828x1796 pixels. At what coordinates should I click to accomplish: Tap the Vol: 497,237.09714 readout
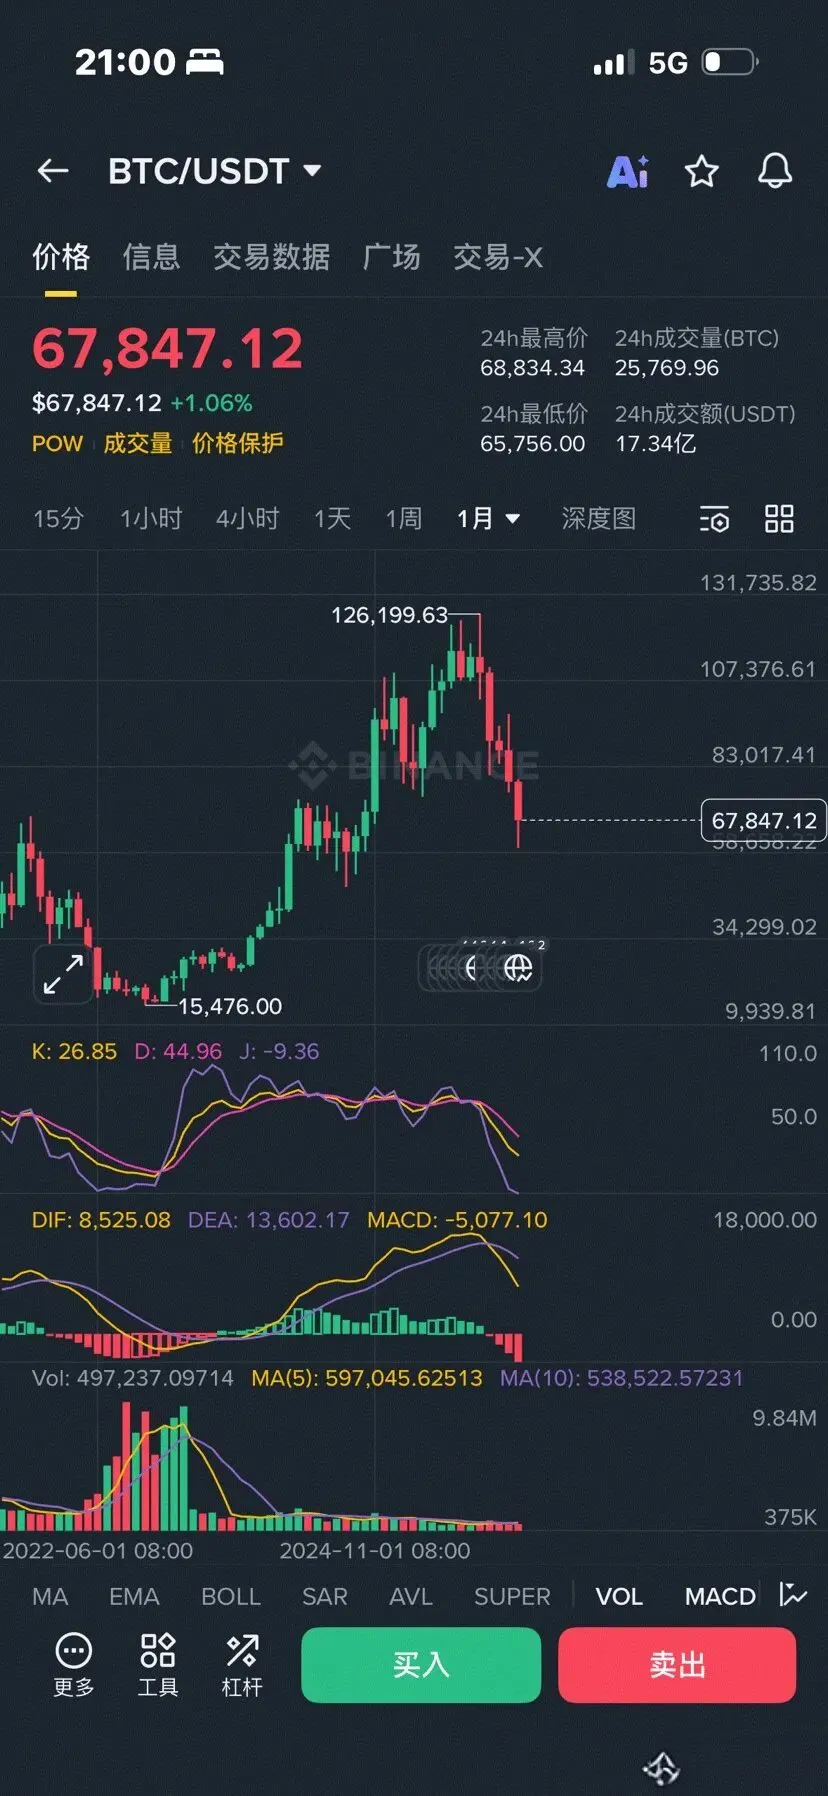[x=133, y=1378]
